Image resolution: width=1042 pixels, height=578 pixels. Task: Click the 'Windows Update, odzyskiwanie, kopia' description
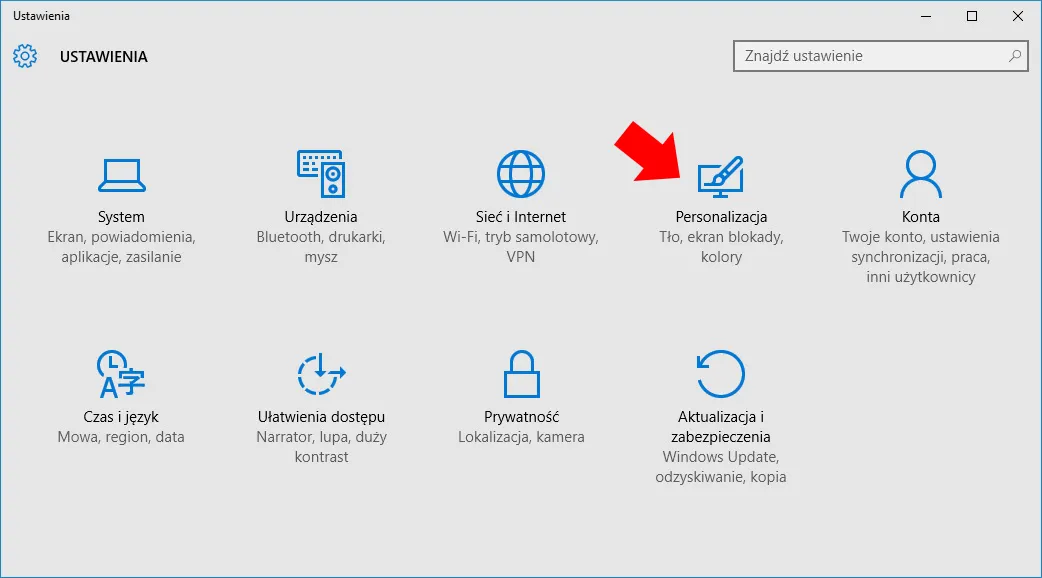click(x=721, y=467)
